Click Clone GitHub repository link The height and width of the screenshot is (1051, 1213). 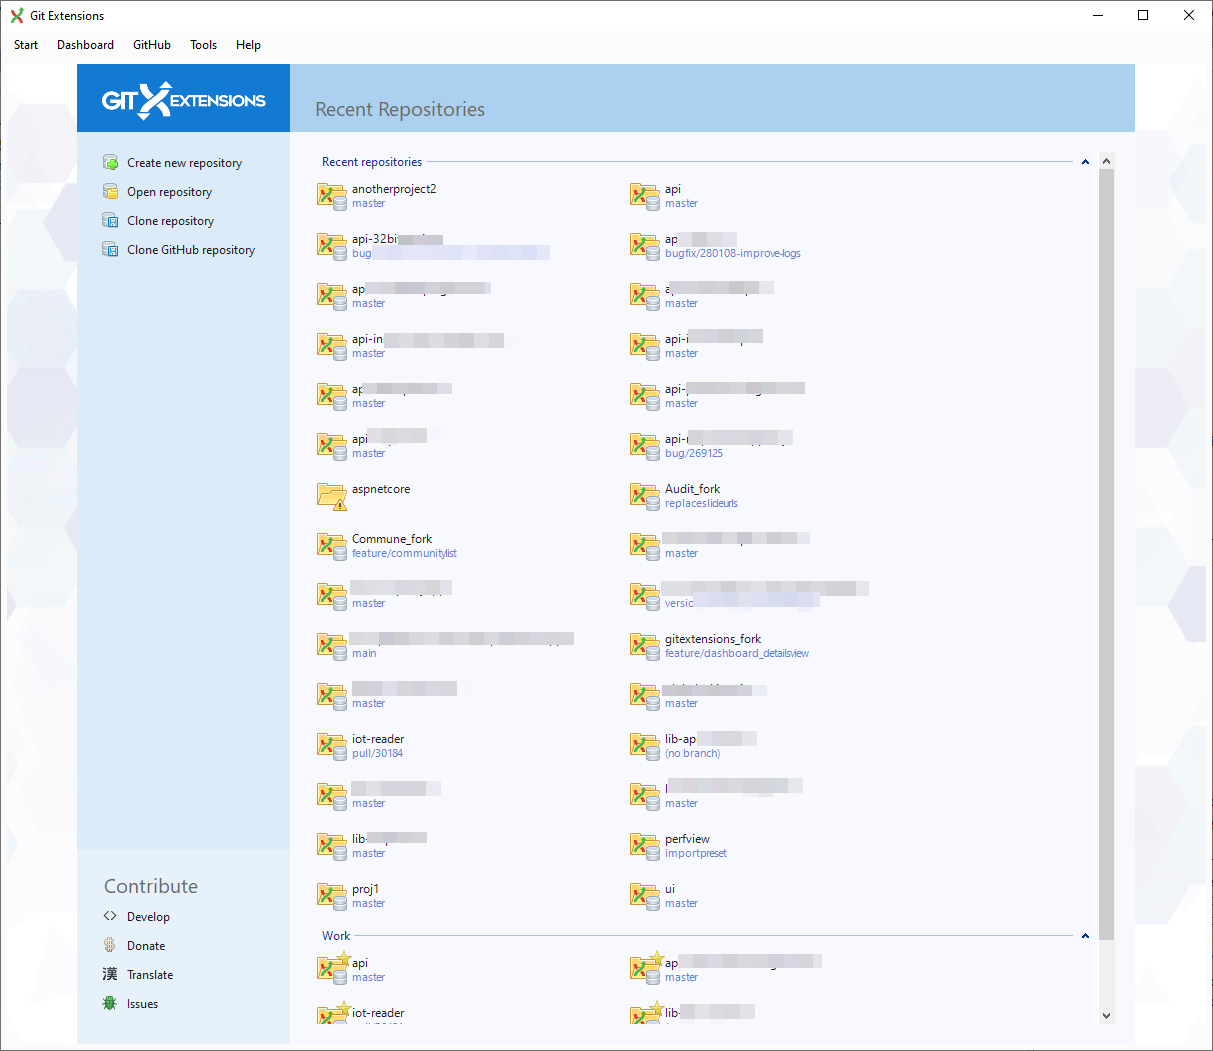coord(191,250)
